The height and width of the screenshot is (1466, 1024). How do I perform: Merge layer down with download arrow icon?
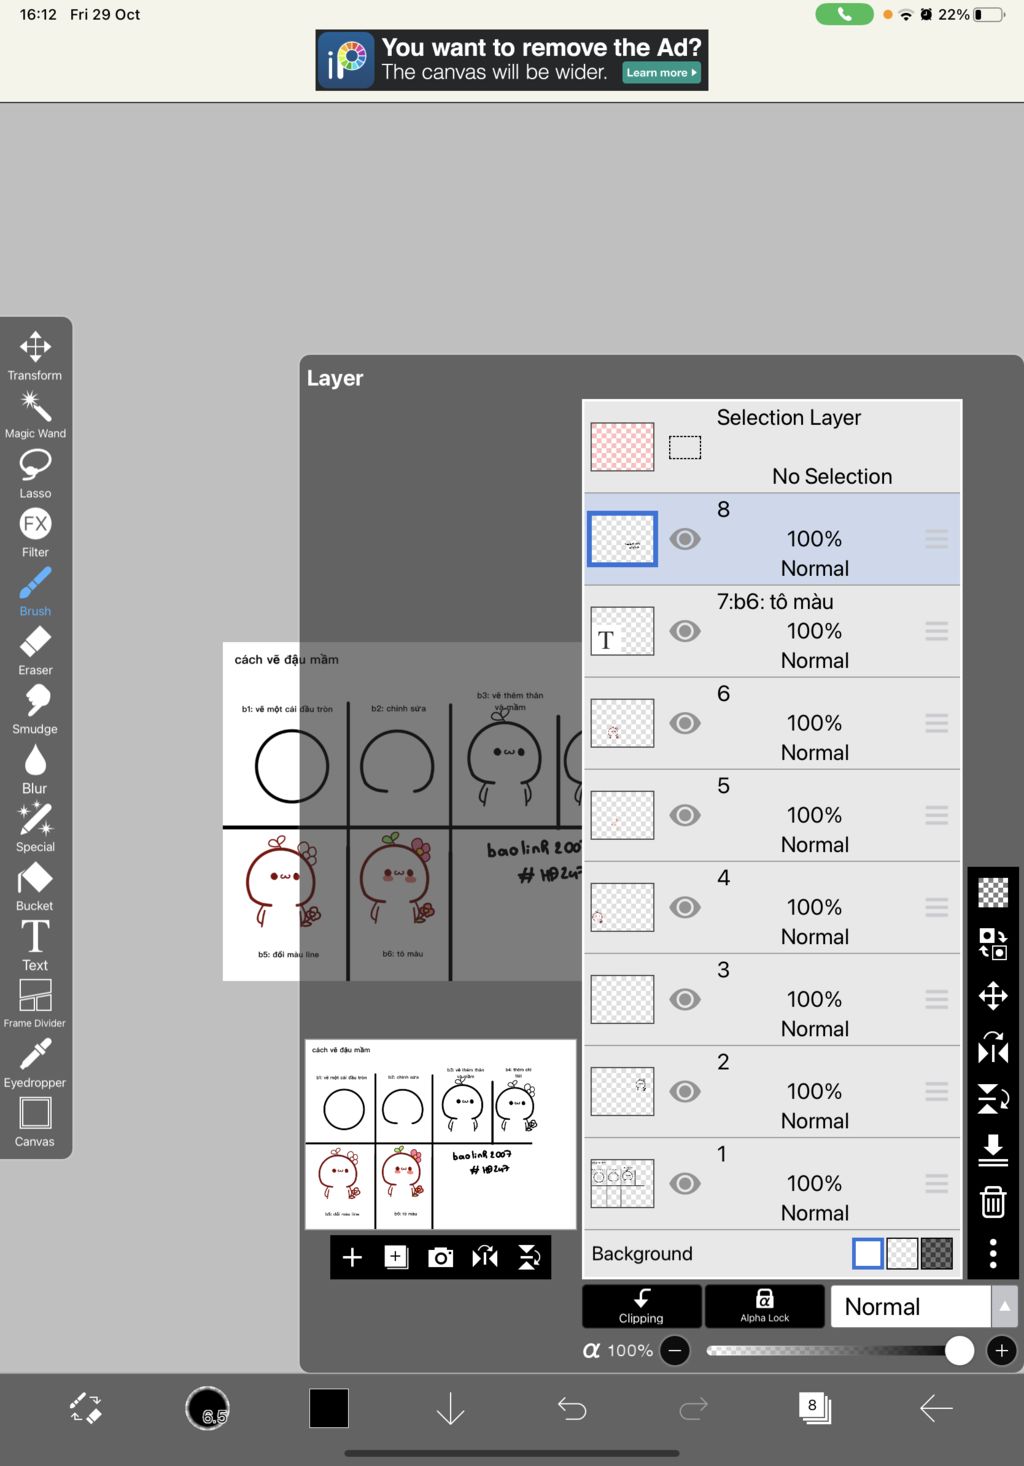click(993, 1150)
